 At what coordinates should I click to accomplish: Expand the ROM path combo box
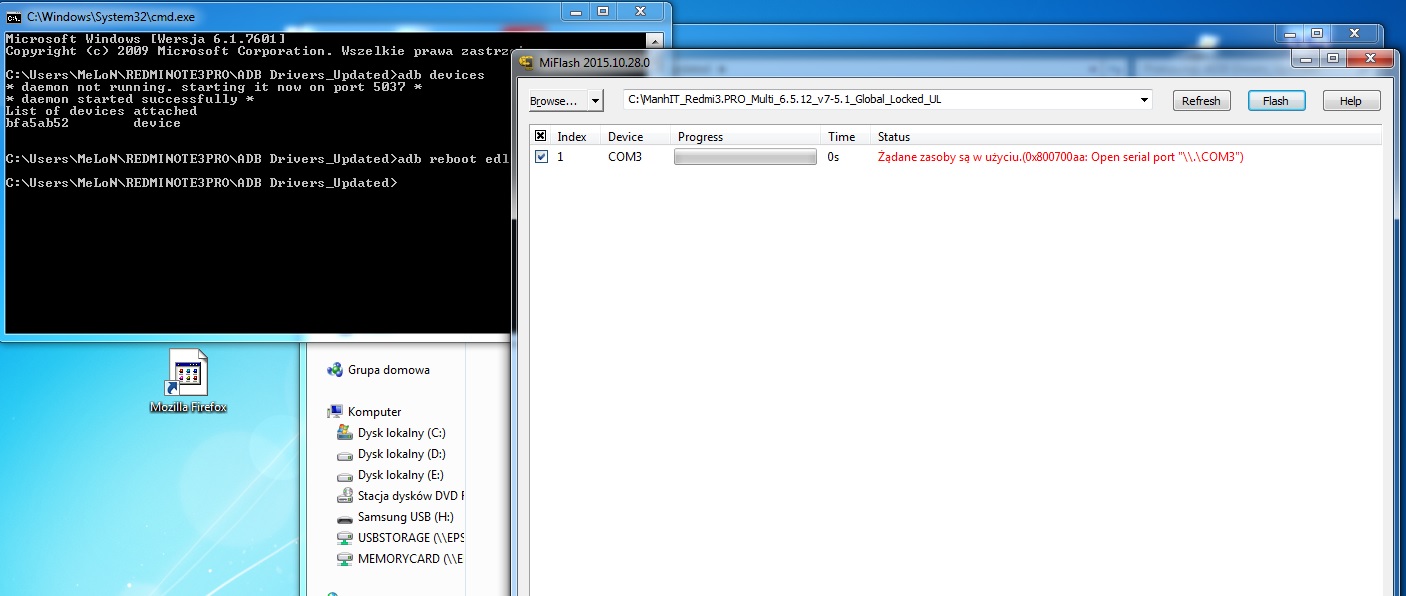1144,100
